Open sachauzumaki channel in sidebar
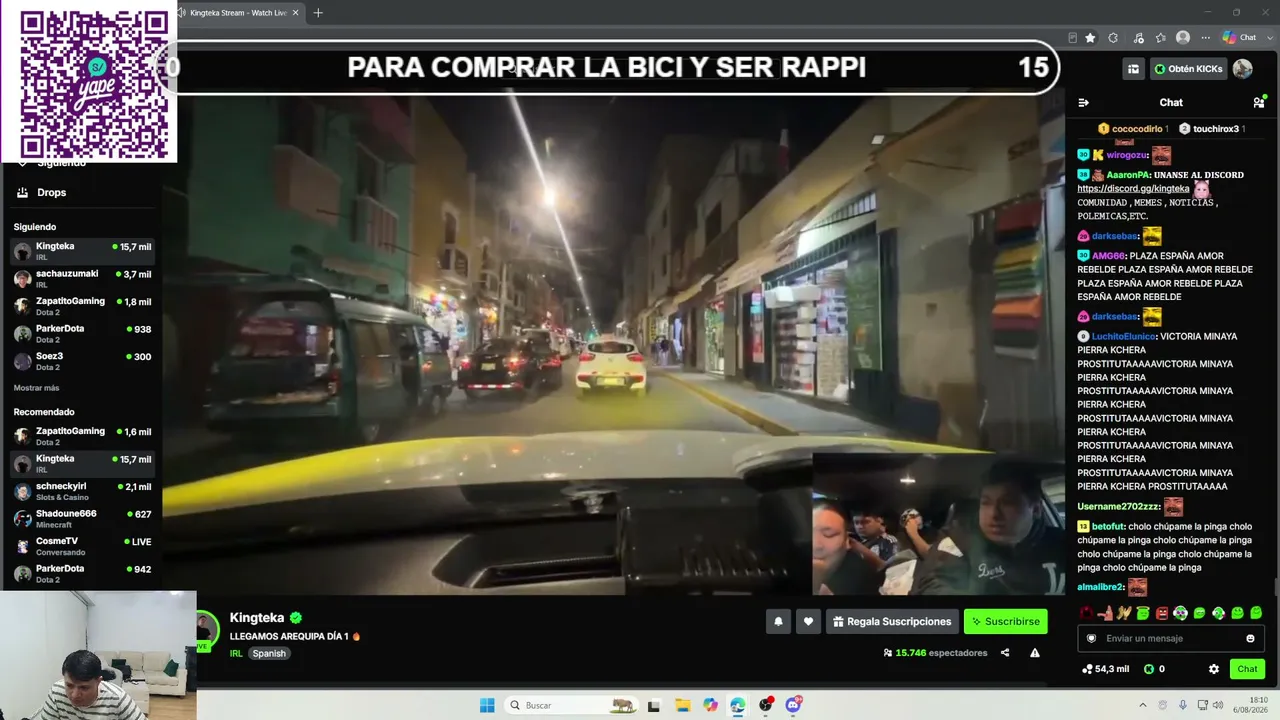Image resolution: width=1280 pixels, height=720 pixels. tap(82, 278)
